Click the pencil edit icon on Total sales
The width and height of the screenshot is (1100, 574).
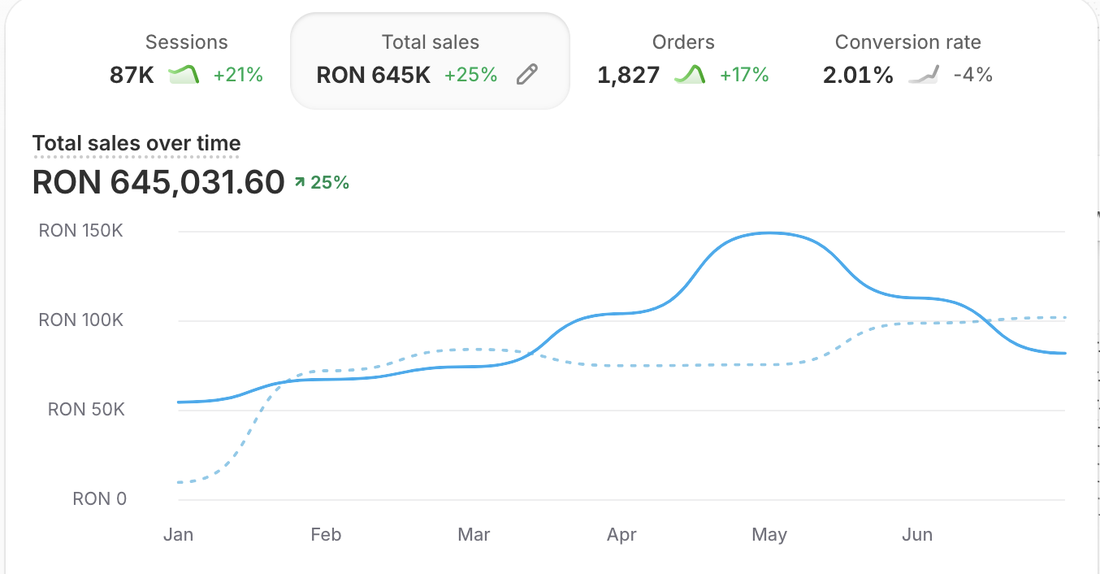(x=527, y=74)
